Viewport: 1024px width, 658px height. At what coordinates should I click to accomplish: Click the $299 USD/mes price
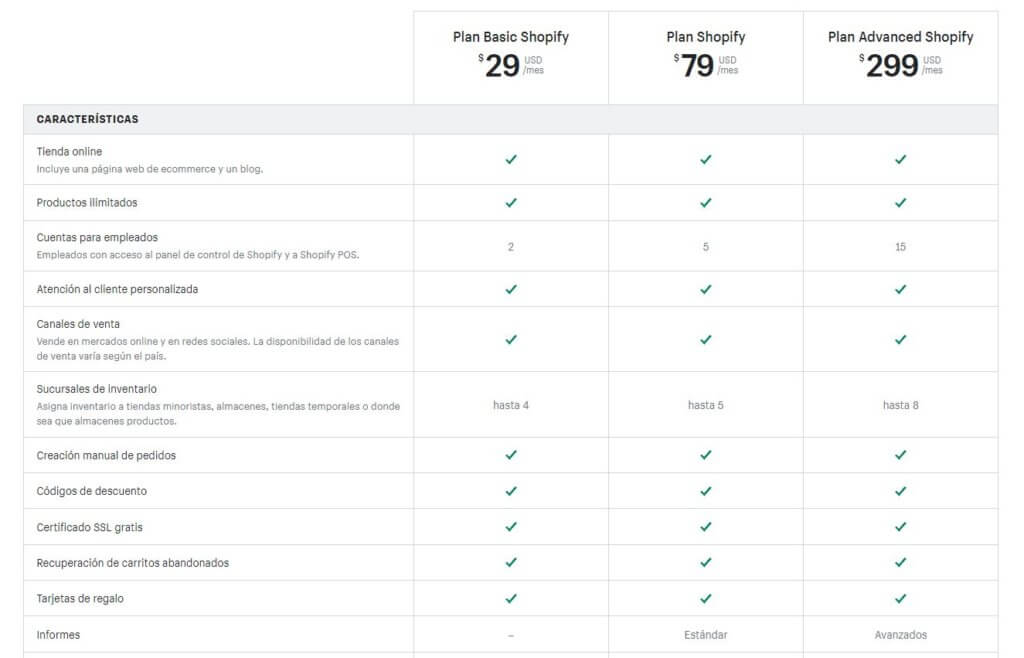pos(901,65)
